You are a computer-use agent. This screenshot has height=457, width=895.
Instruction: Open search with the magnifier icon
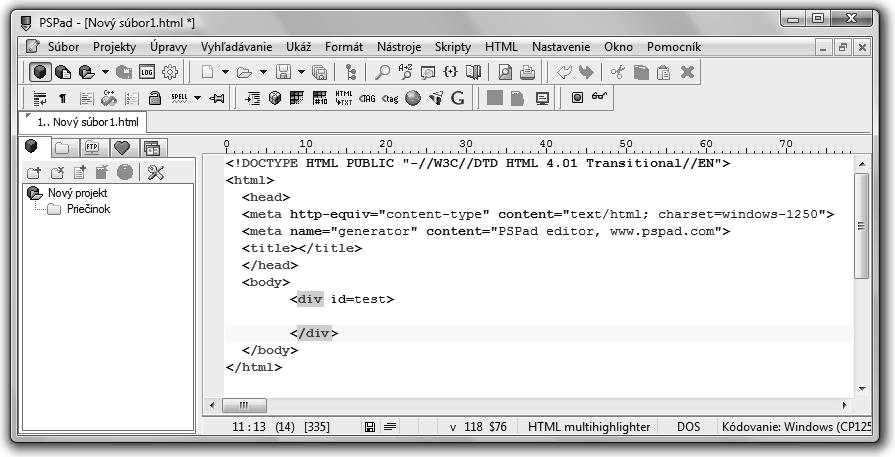tap(382, 72)
